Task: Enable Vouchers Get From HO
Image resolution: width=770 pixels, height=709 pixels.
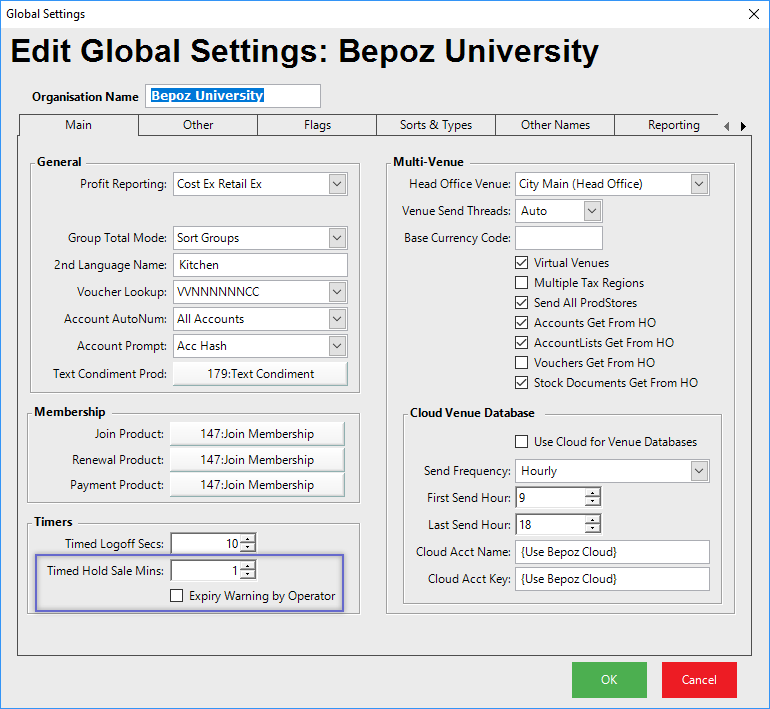Action: point(522,362)
